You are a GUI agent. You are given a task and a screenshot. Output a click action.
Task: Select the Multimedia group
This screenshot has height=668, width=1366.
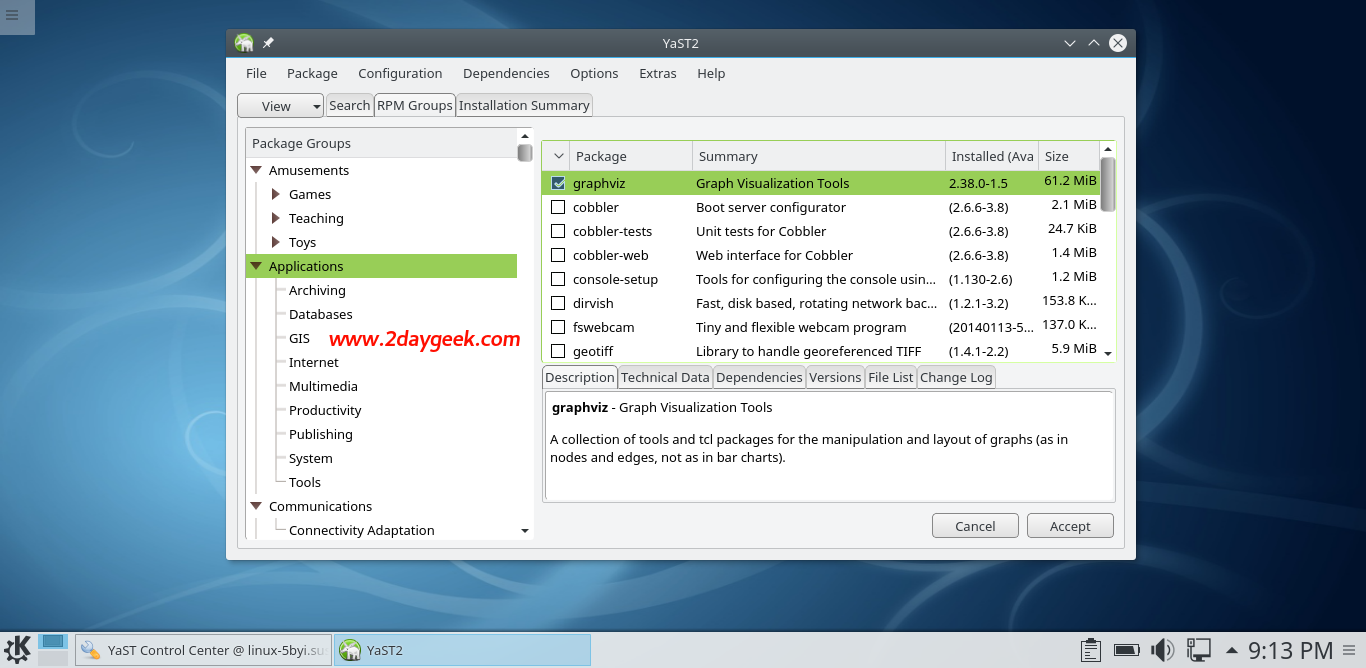pyautogui.click(x=323, y=386)
